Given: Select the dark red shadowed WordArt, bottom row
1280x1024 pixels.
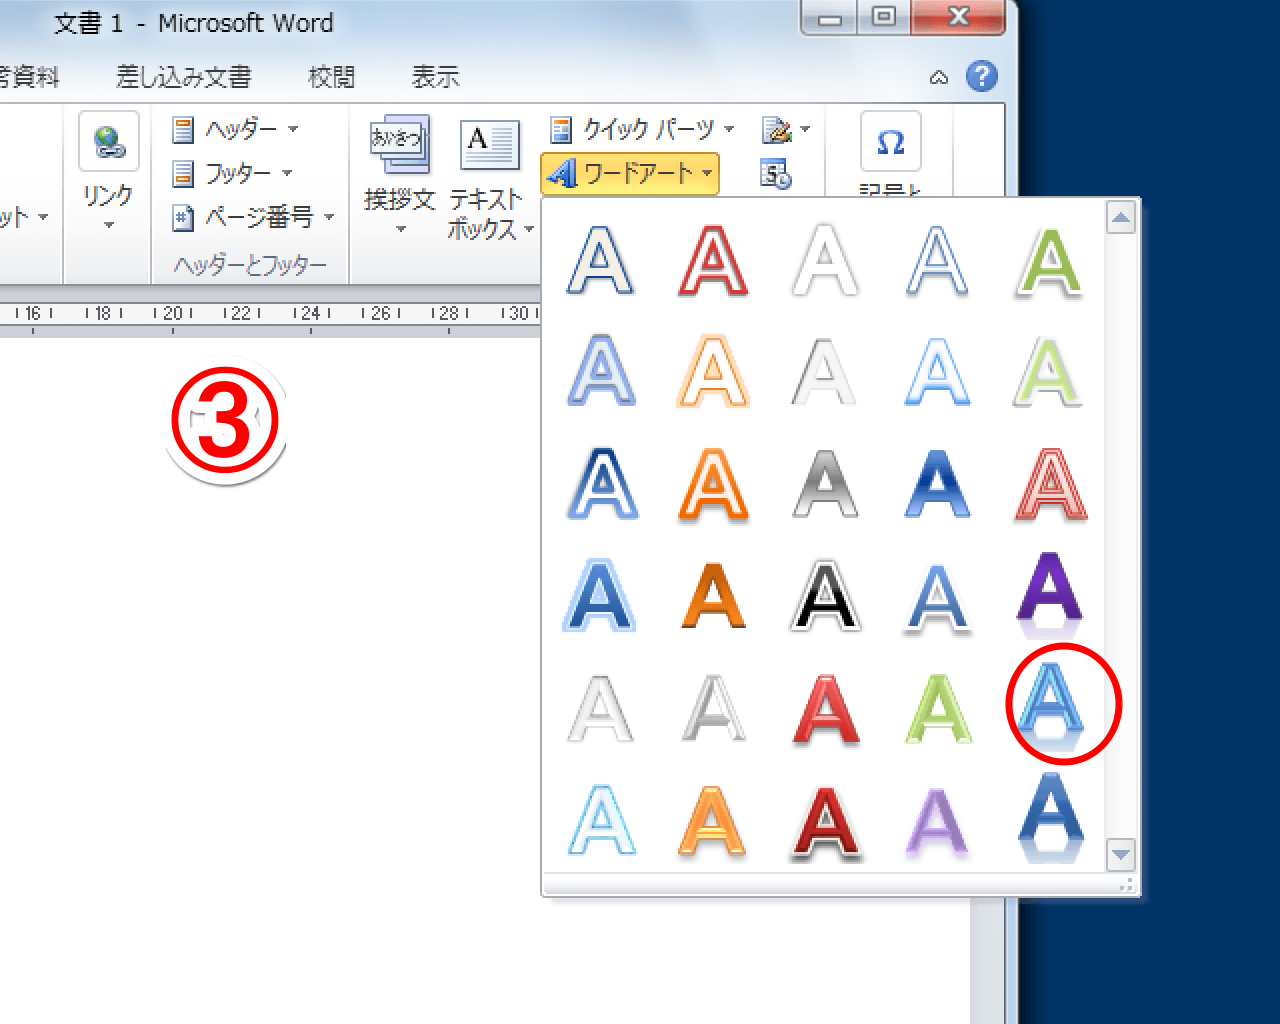Looking at the screenshot, I should [825, 822].
